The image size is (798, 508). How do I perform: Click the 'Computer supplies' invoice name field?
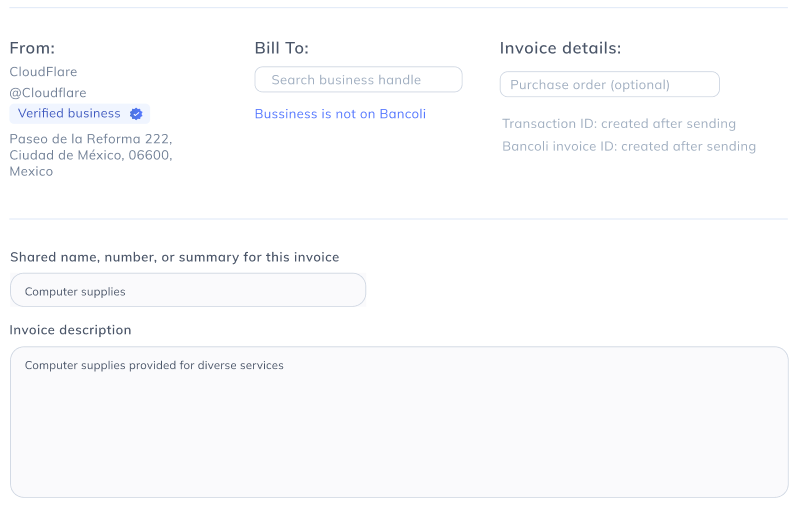tap(188, 291)
